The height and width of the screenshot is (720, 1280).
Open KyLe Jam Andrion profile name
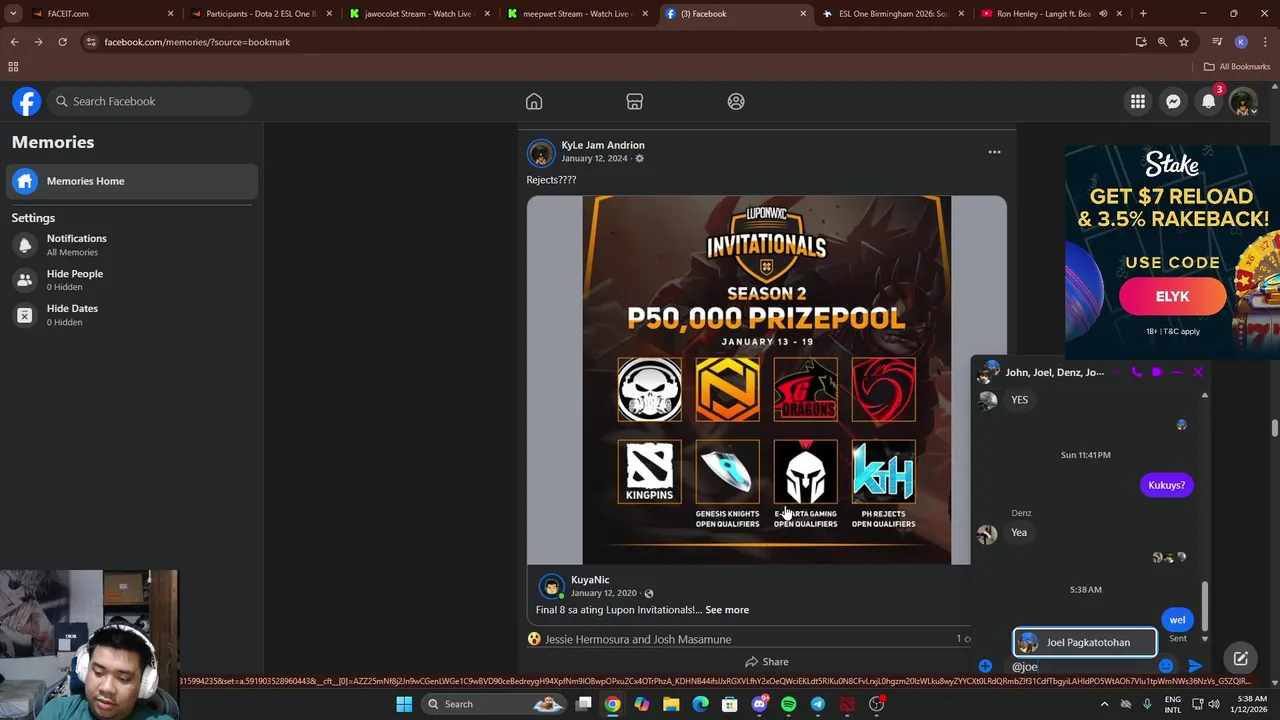tap(603, 145)
